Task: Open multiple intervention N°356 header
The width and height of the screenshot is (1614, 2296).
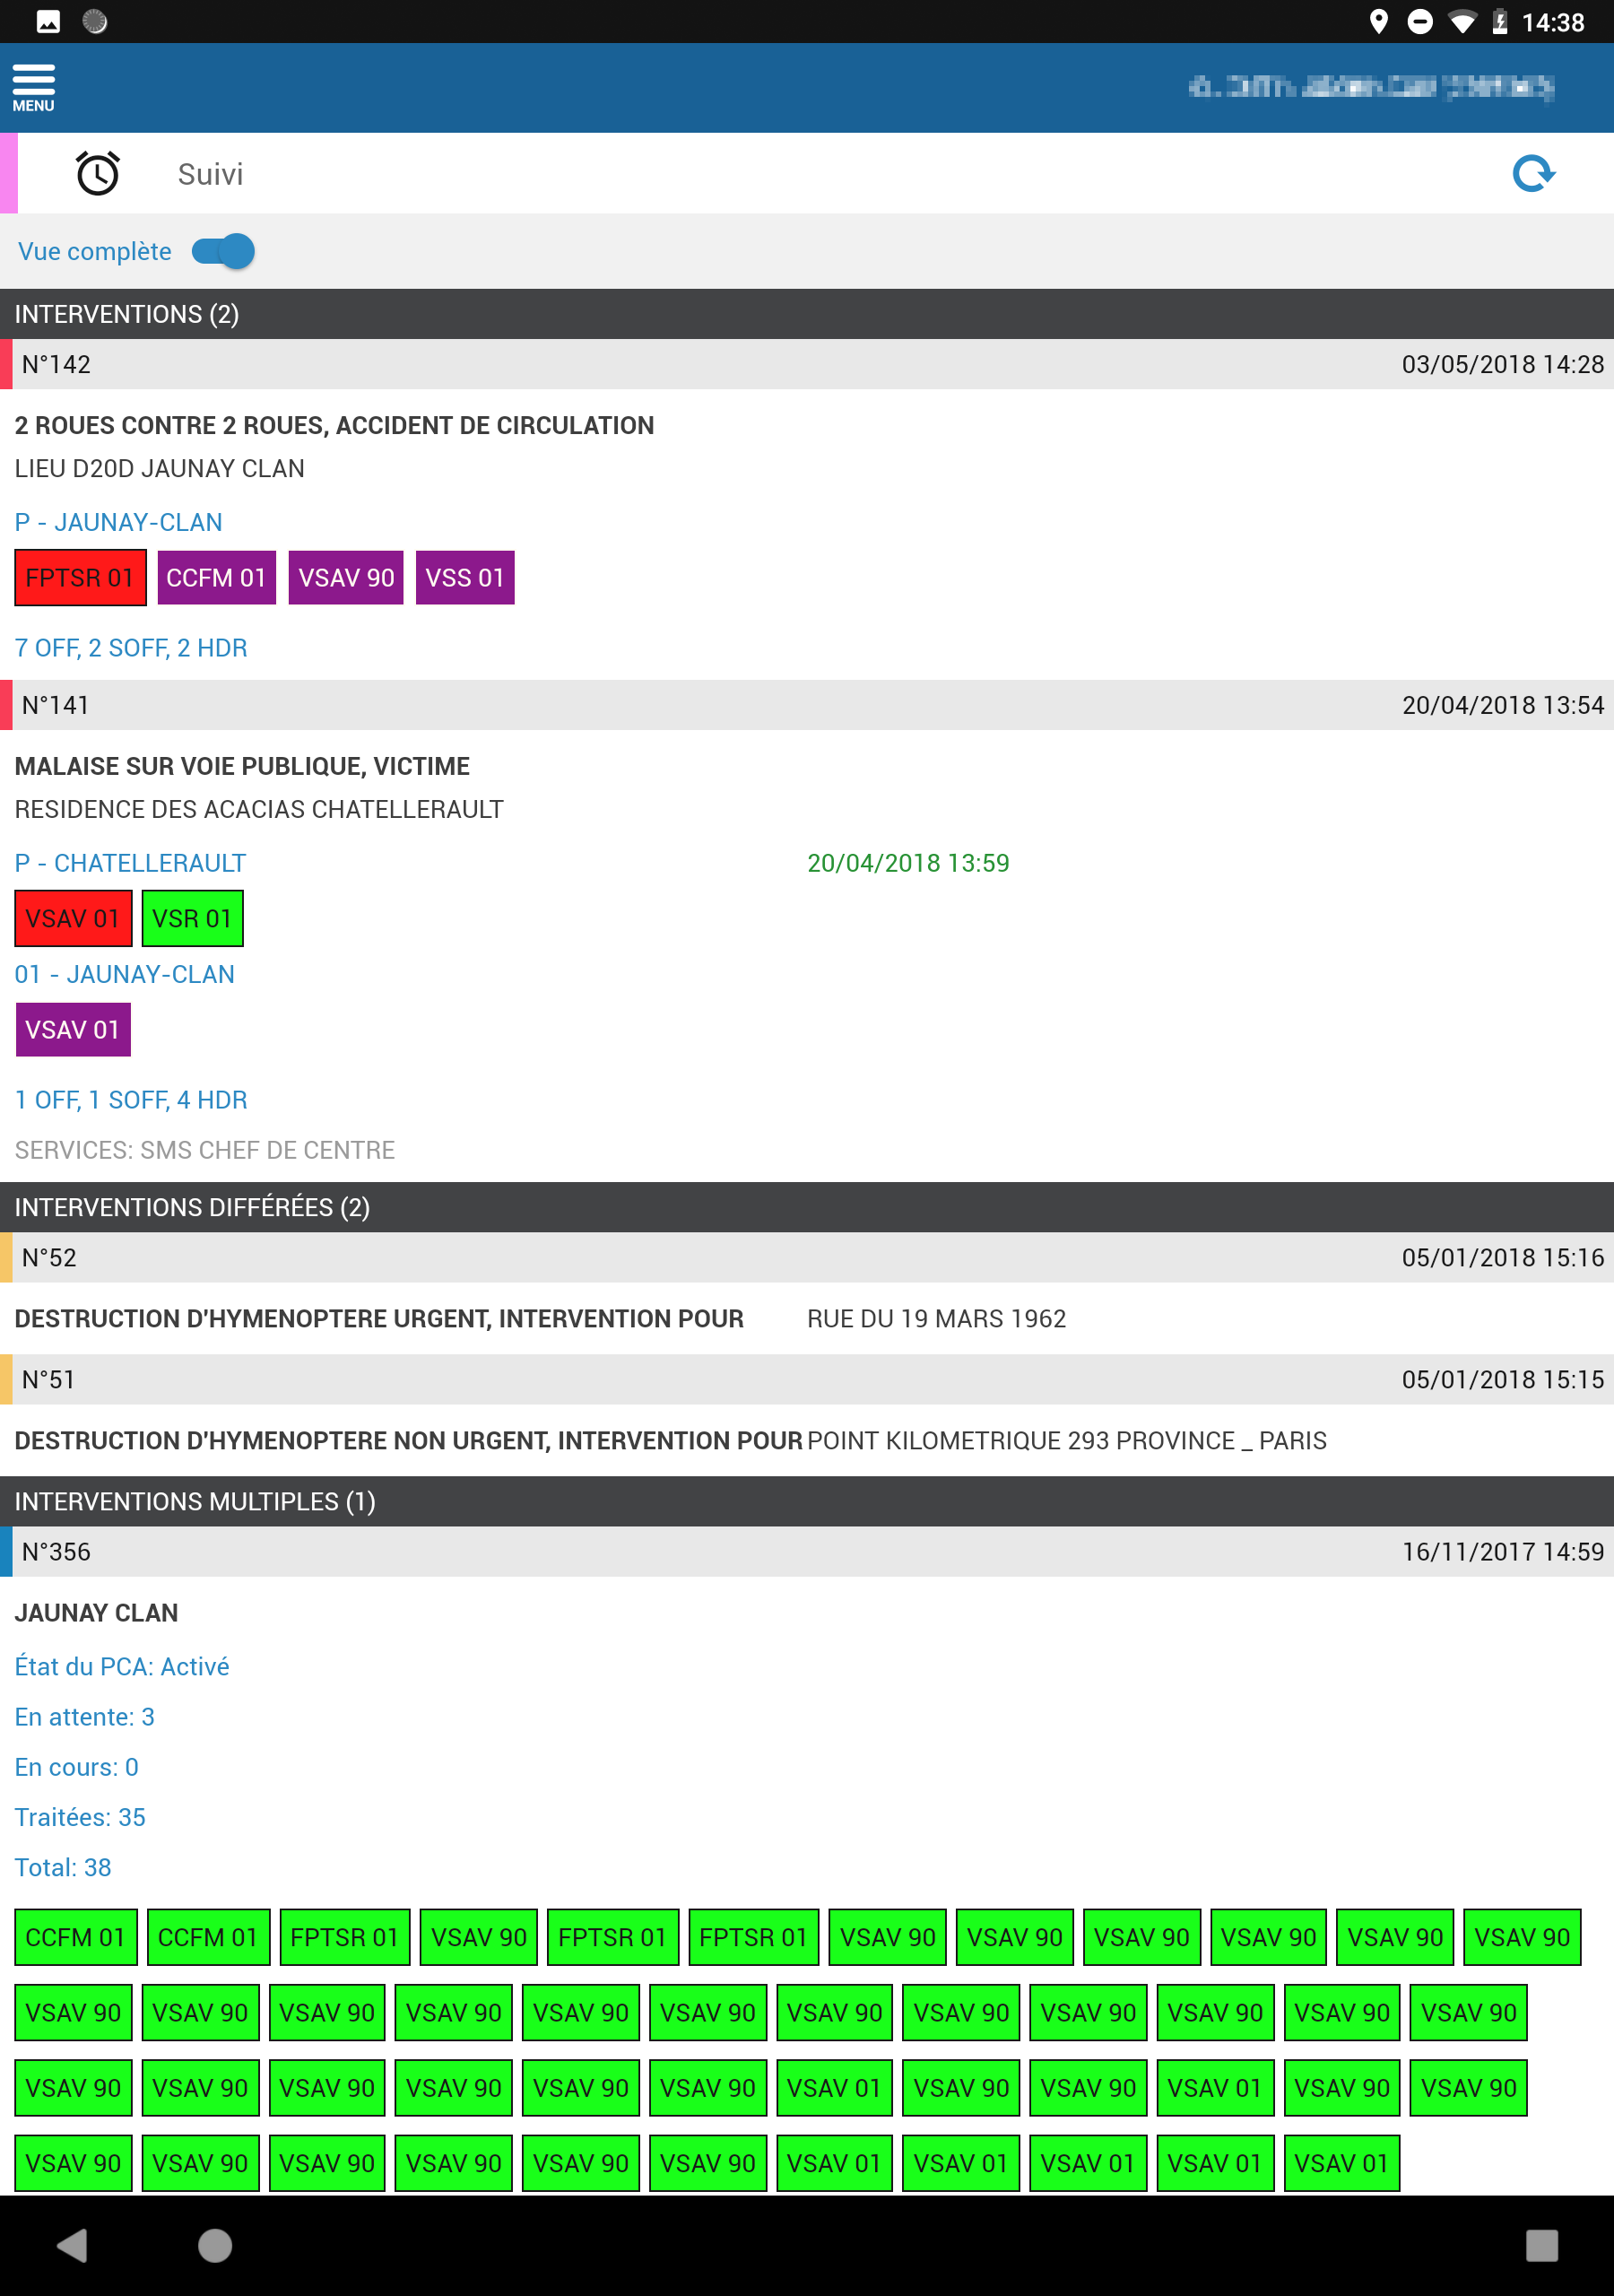Action: (x=807, y=1551)
